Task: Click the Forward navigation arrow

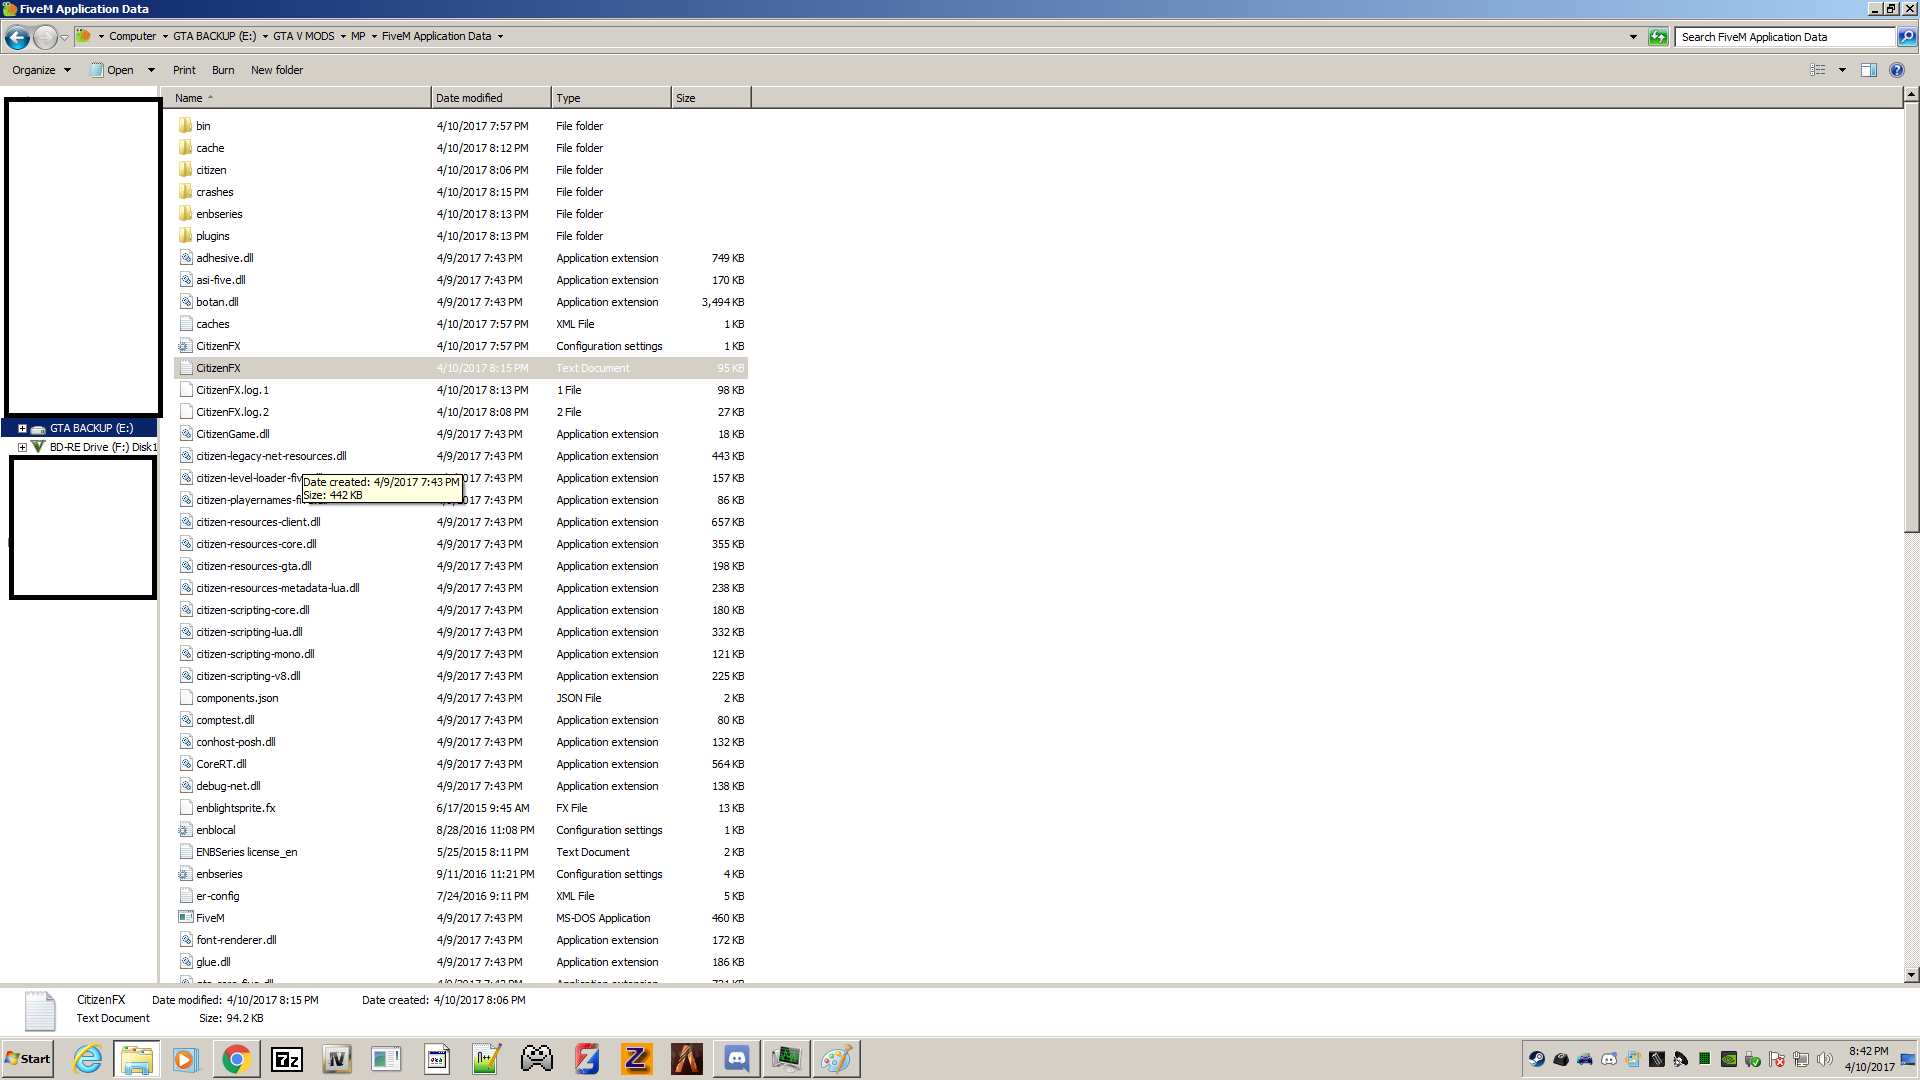Action: coord(45,37)
